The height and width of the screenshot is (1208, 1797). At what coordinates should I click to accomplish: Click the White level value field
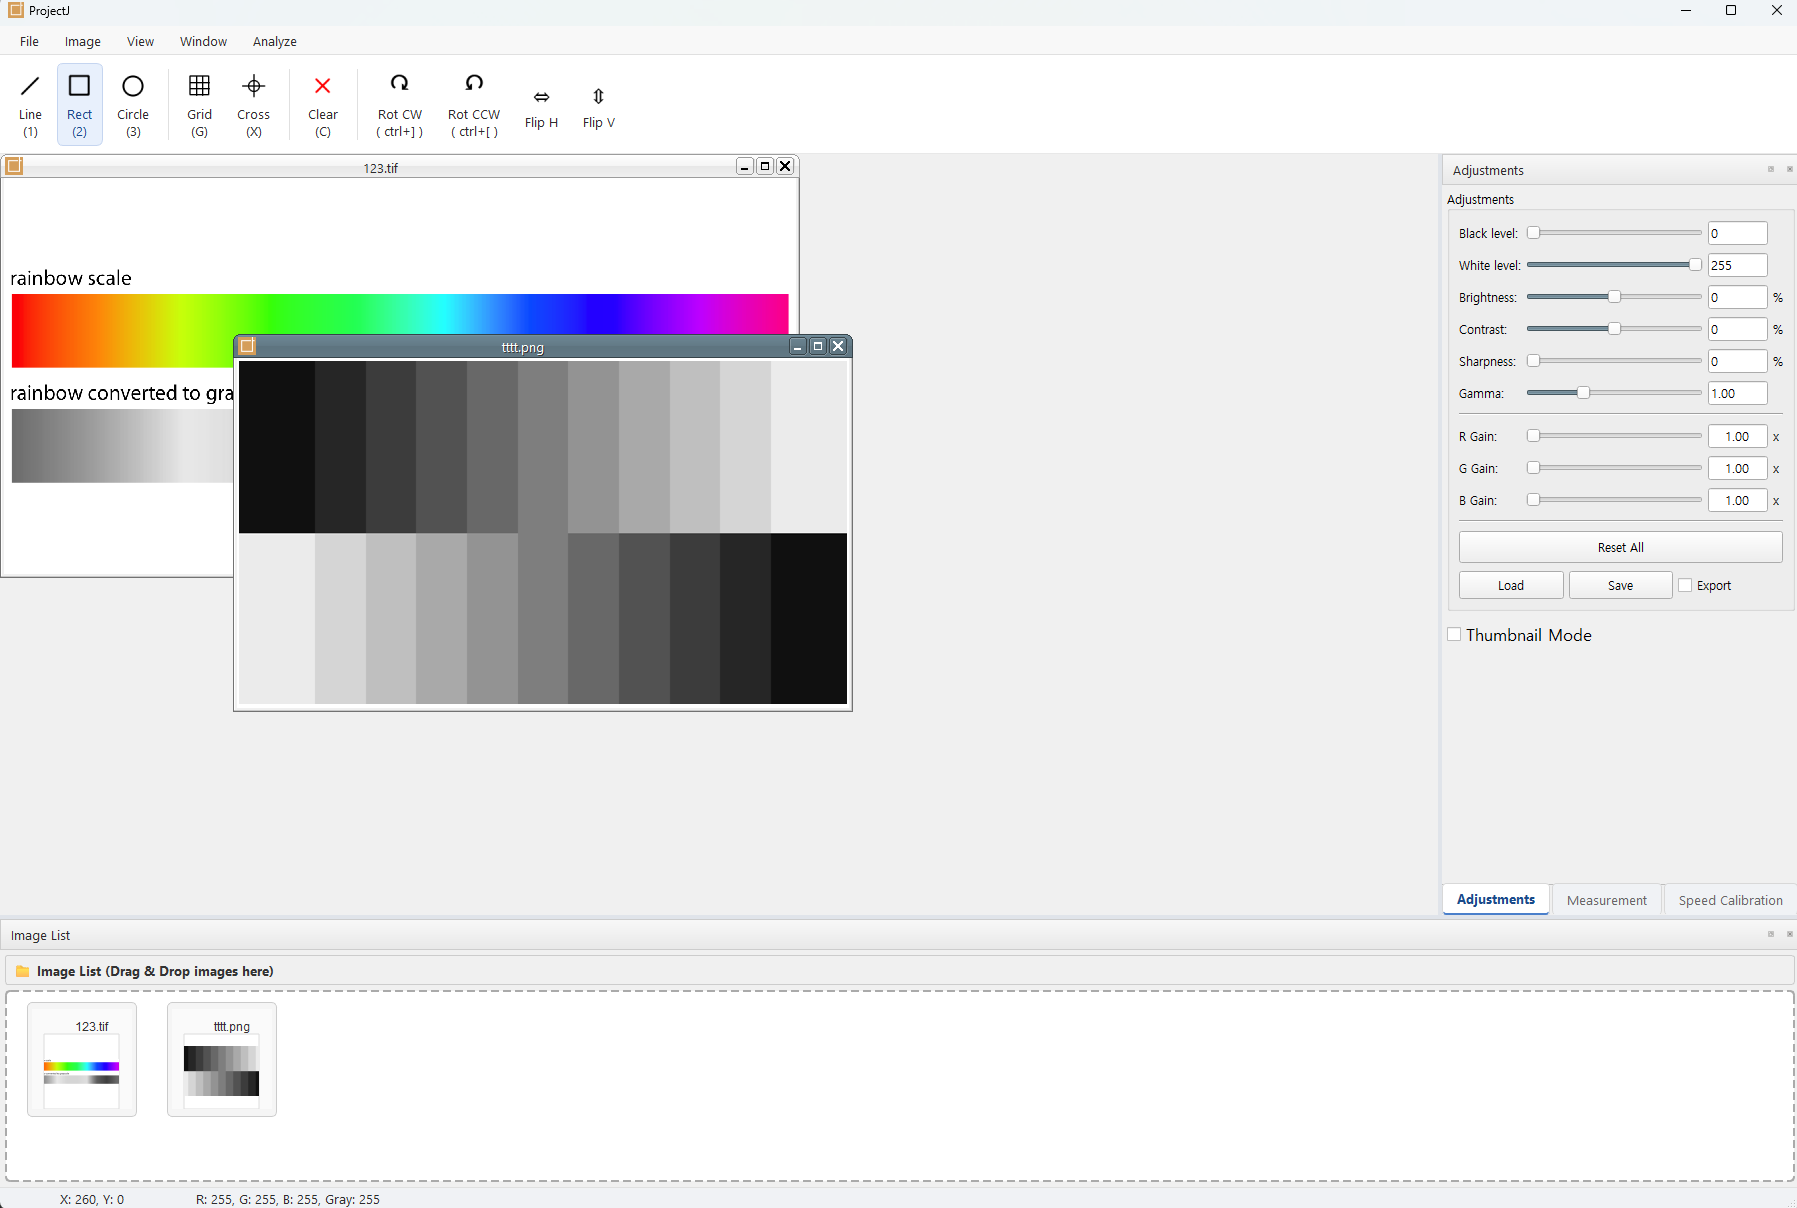pyautogui.click(x=1737, y=265)
